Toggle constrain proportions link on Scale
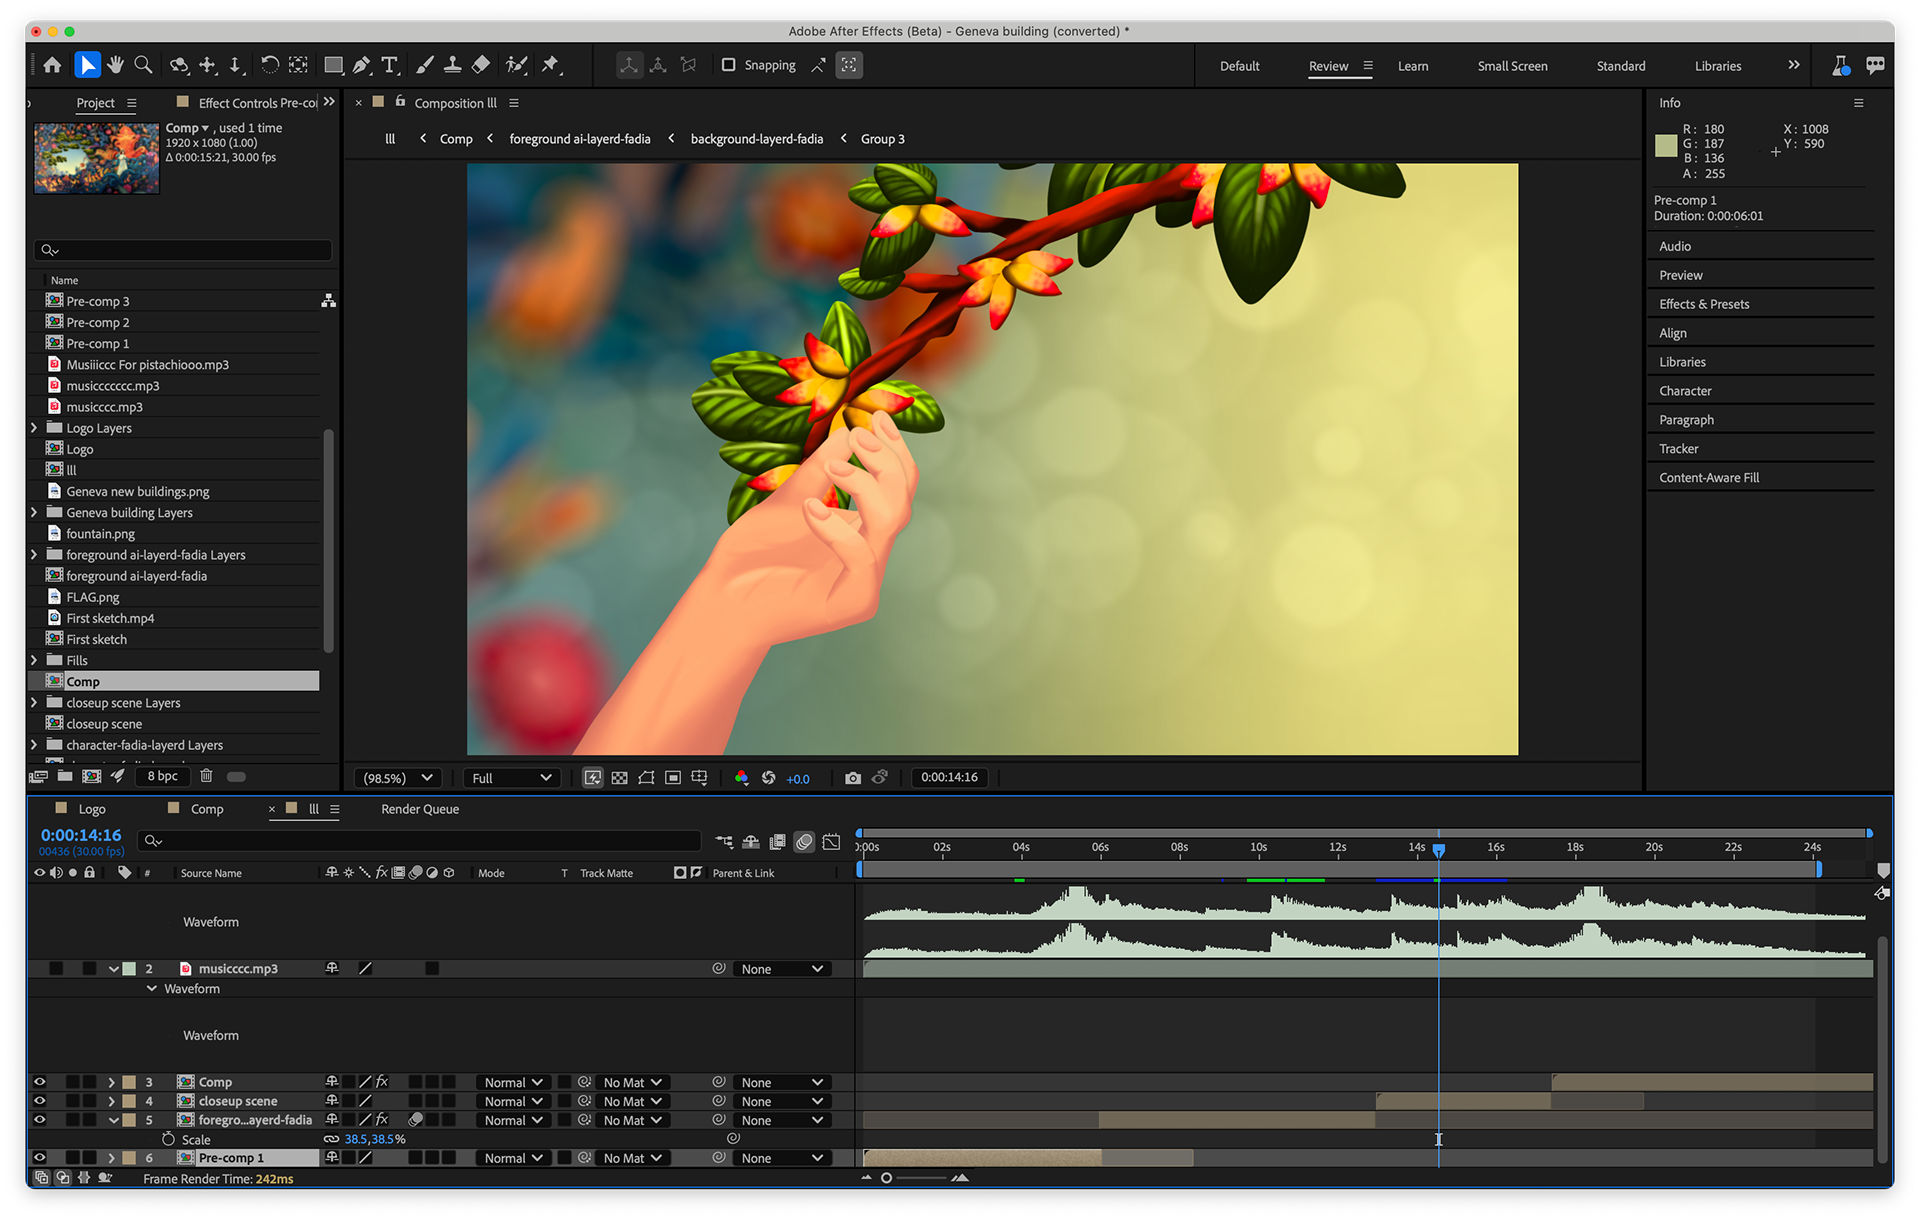This screenshot has height=1219, width=1920. tap(331, 1139)
